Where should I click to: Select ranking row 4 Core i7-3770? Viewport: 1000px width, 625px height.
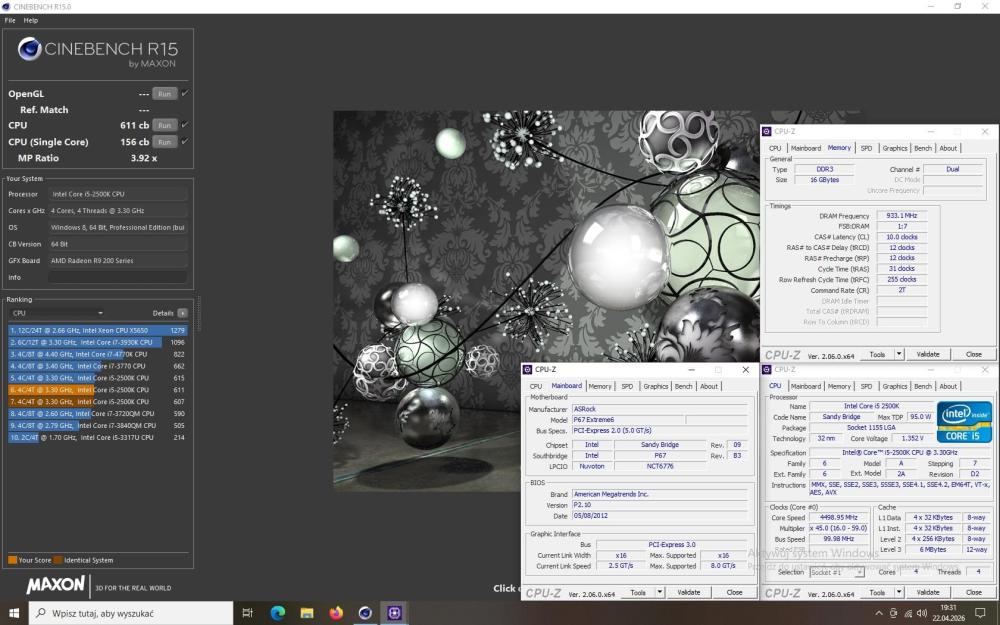click(x=98, y=366)
